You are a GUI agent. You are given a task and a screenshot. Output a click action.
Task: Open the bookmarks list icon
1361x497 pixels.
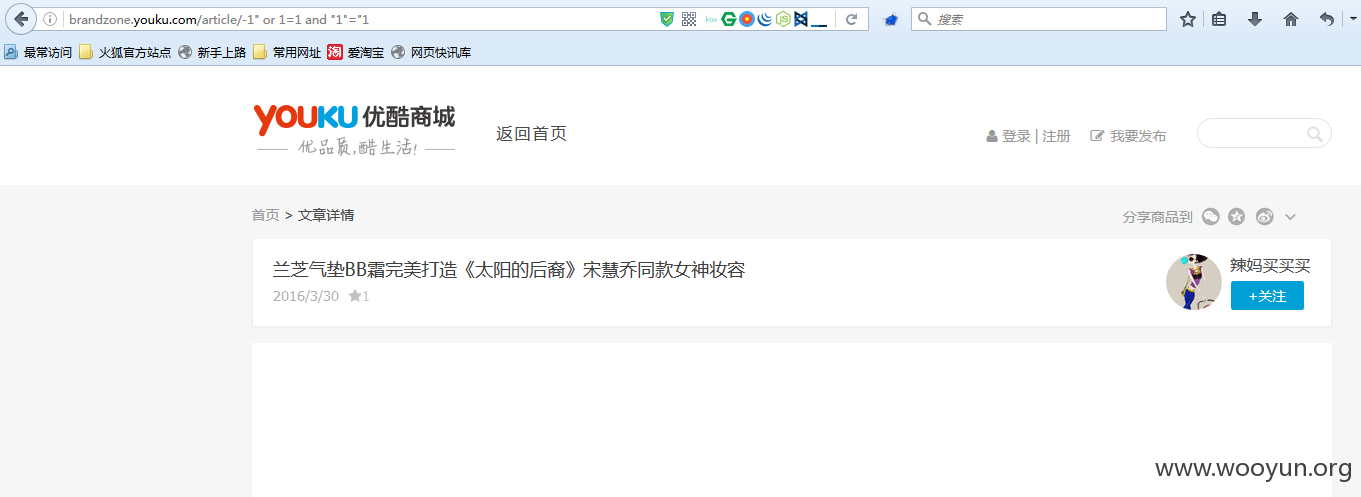(x=1219, y=19)
